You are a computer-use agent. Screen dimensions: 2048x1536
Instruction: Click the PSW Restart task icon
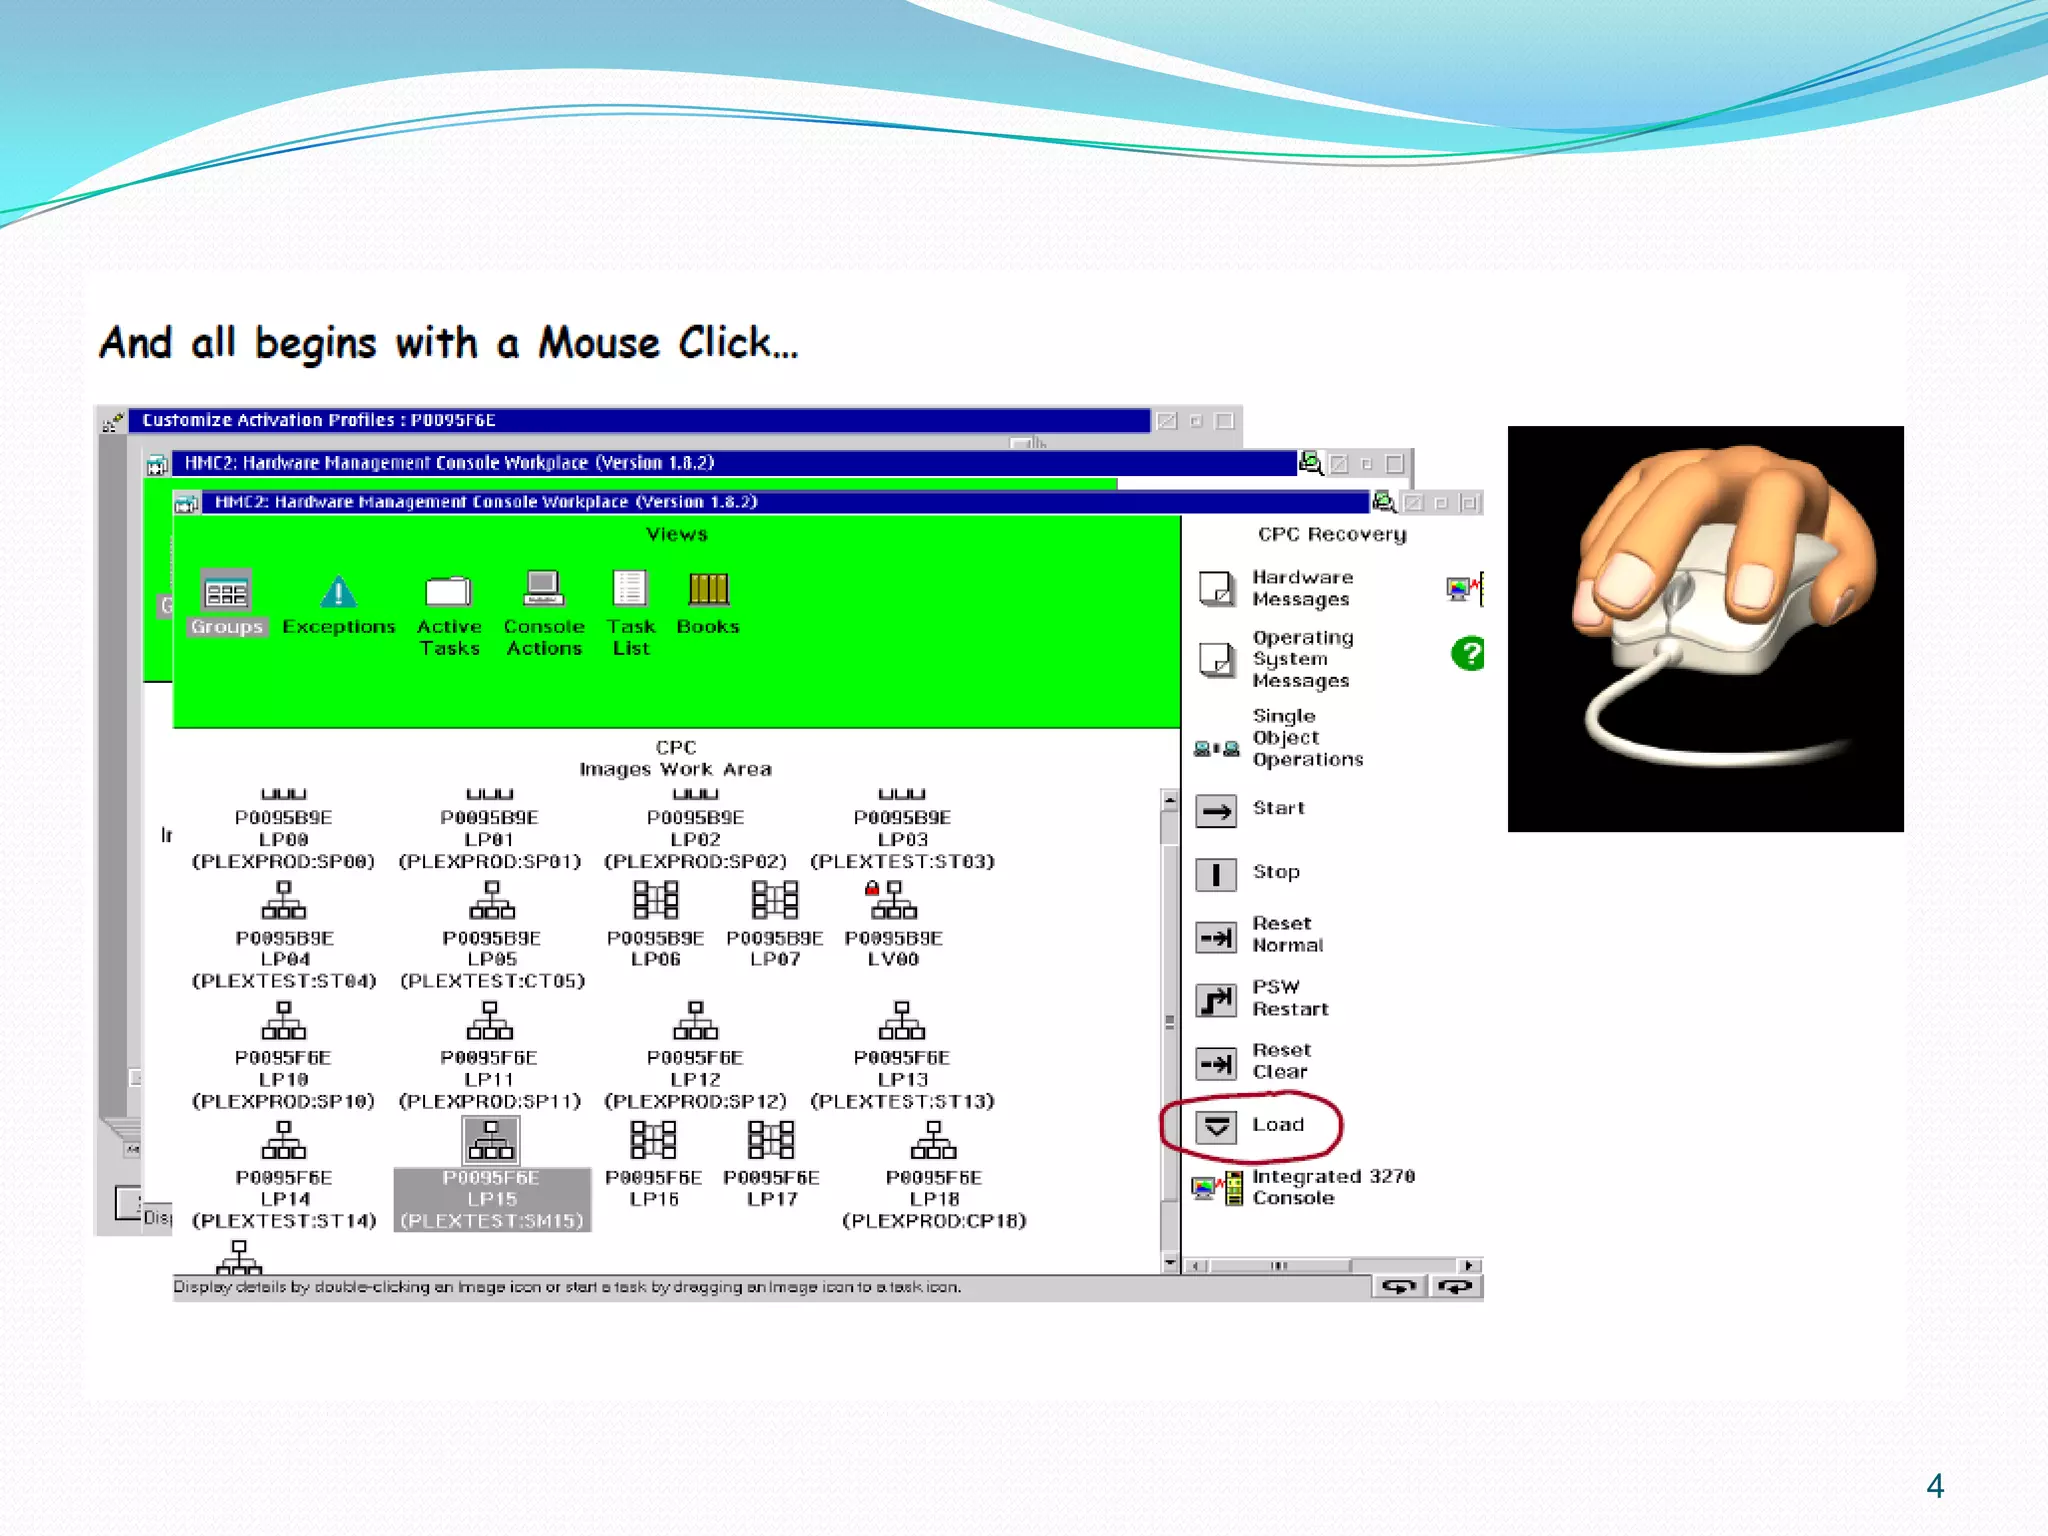pos(1217,999)
